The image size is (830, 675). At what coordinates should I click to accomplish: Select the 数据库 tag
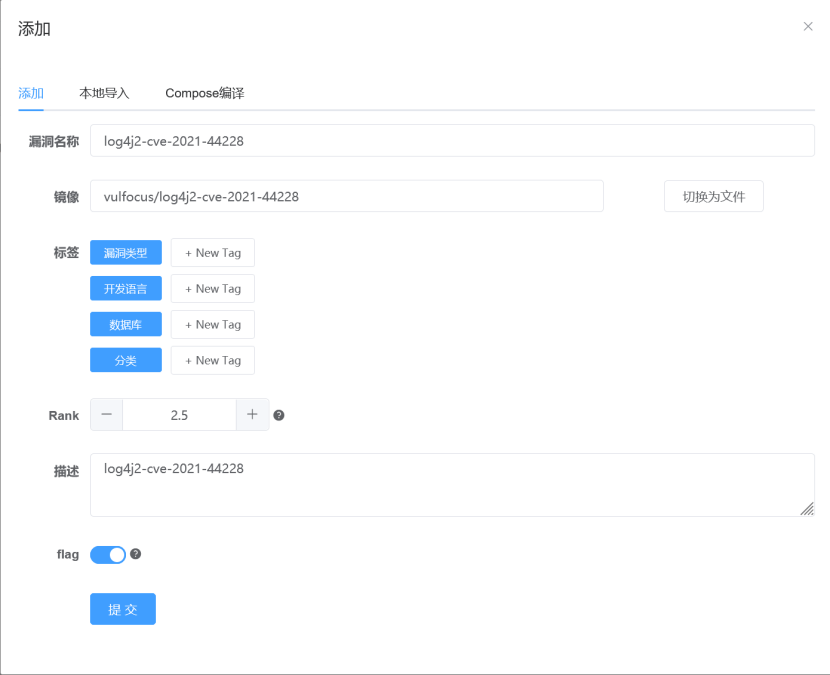coord(125,324)
